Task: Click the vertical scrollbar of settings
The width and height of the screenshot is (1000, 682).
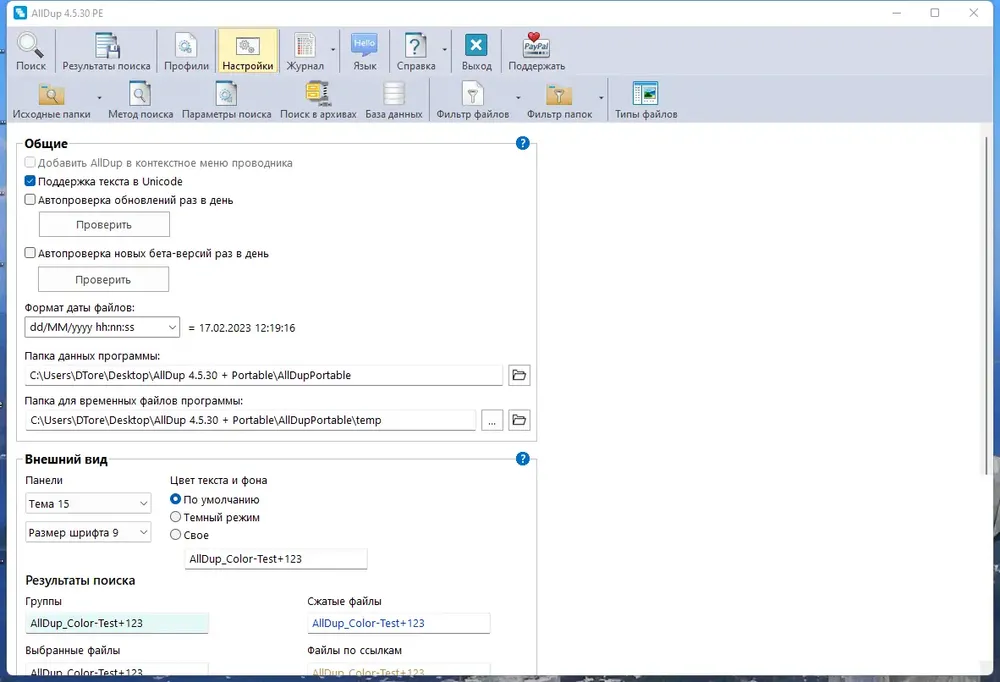Action: [x=985, y=306]
